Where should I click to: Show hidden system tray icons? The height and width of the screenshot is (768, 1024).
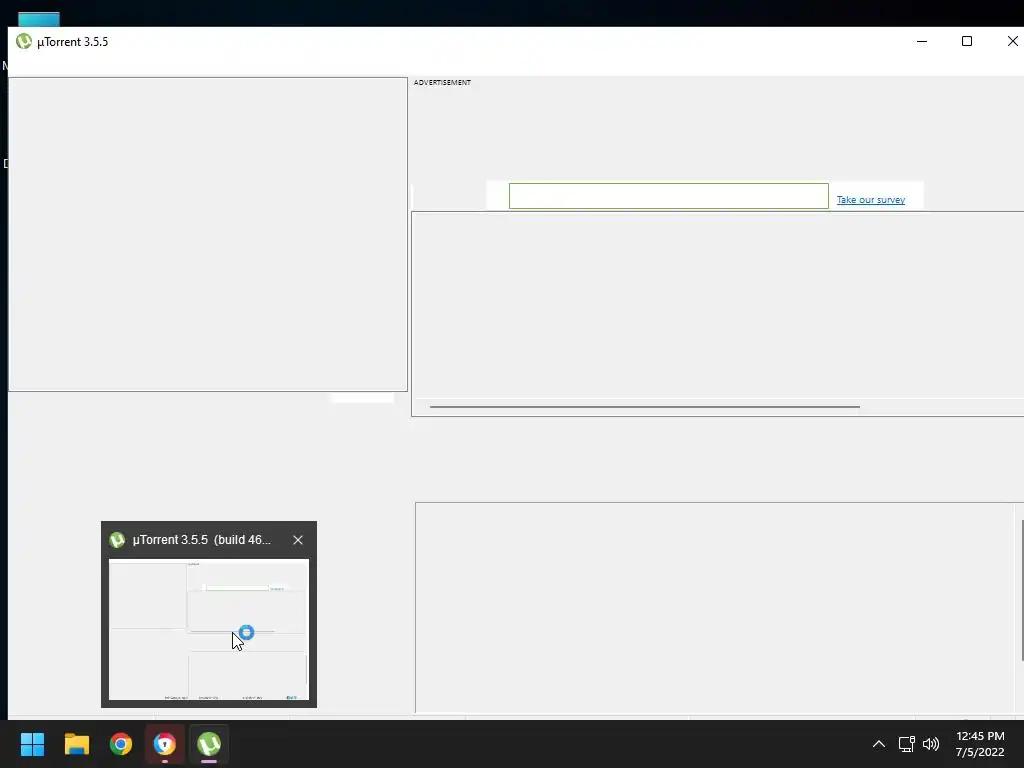click(879, 744)
